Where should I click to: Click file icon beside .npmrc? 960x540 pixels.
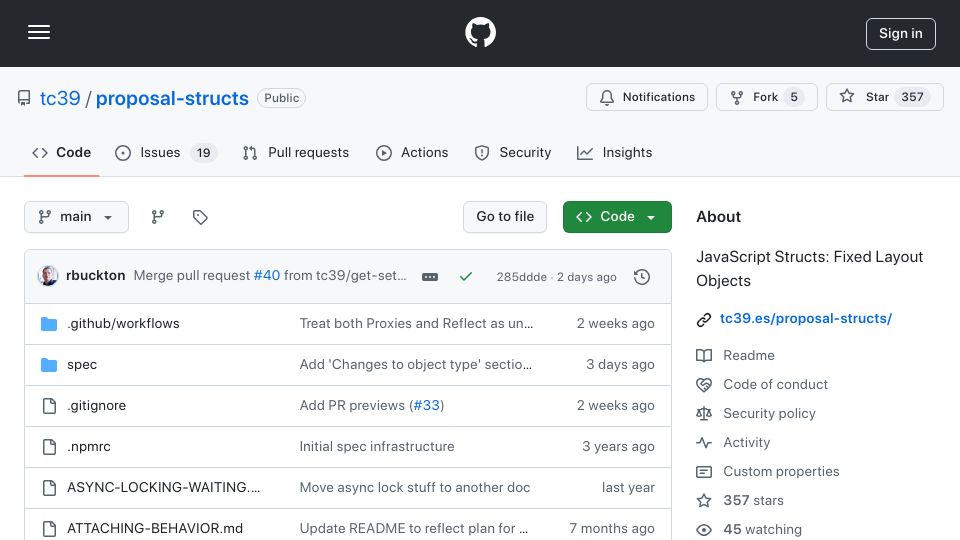coord(49,446)
